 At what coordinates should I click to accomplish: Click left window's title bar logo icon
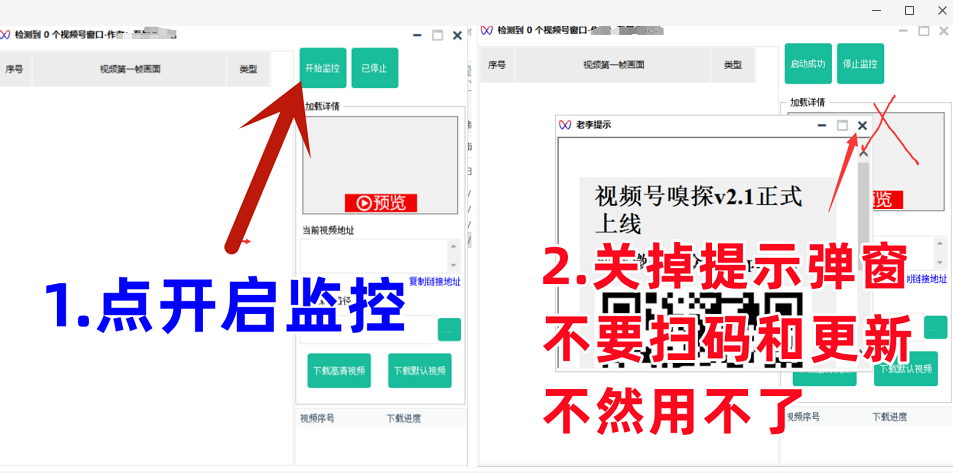point(5,35)
